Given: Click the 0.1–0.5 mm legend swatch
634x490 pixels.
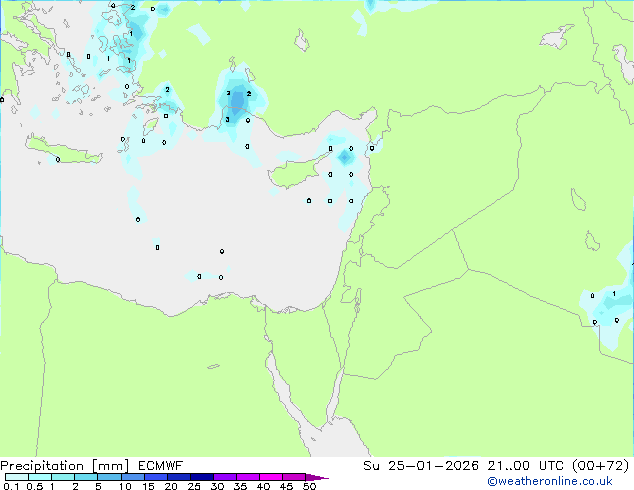Looking at the screenshot, I should coord(17,477).
